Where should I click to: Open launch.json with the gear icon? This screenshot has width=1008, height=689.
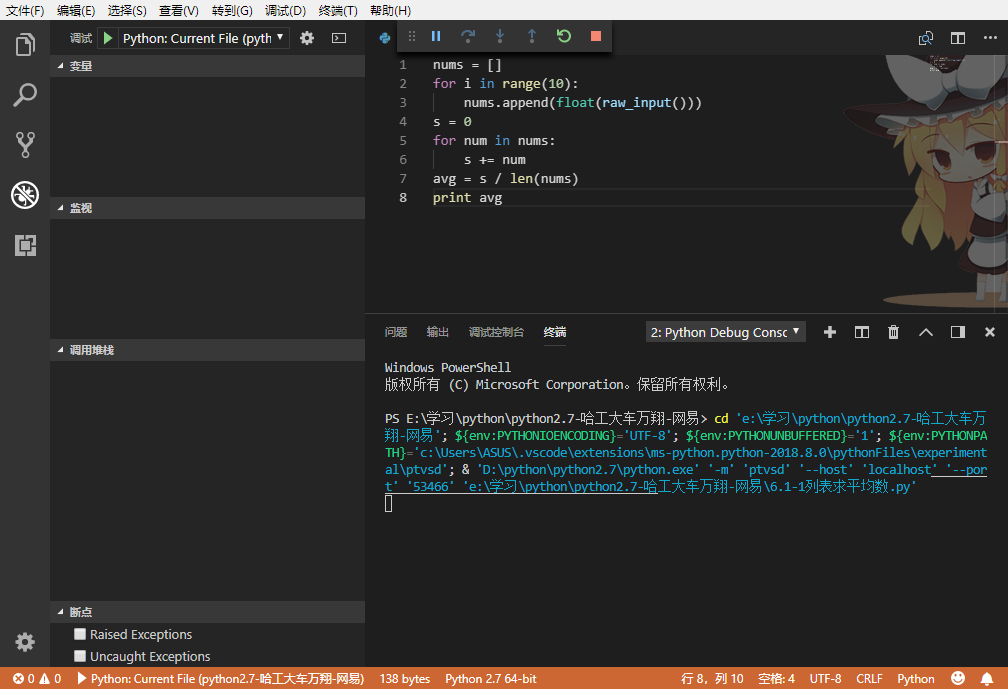(x=307, y=38)
